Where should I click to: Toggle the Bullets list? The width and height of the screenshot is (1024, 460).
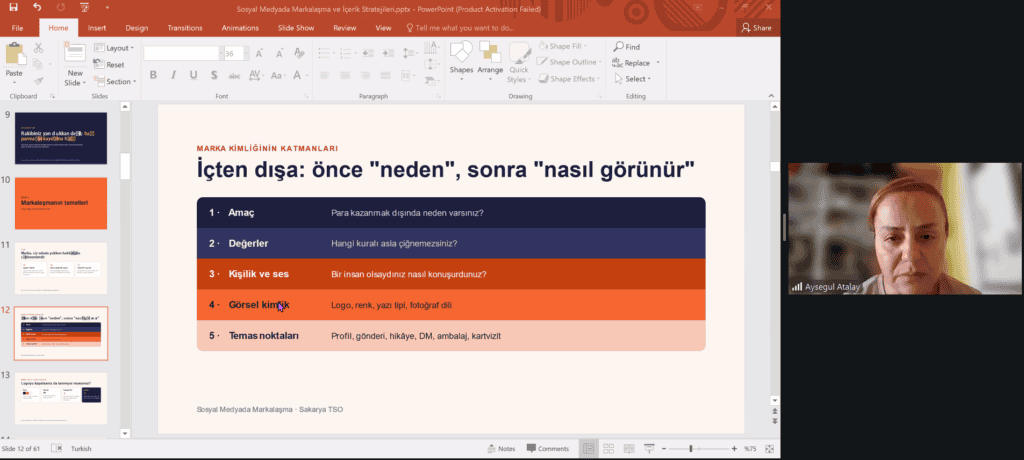(325, 53)
